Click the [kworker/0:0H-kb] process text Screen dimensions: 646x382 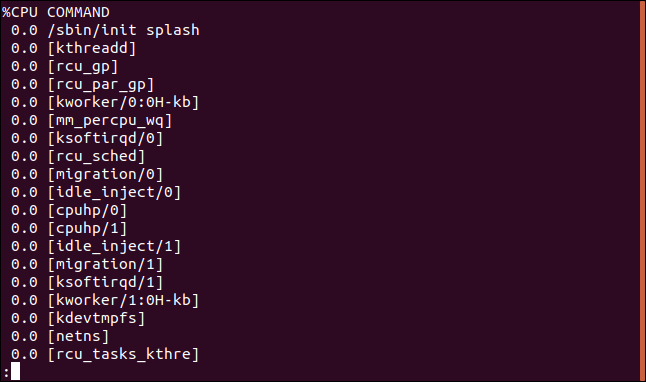(123, 102)
